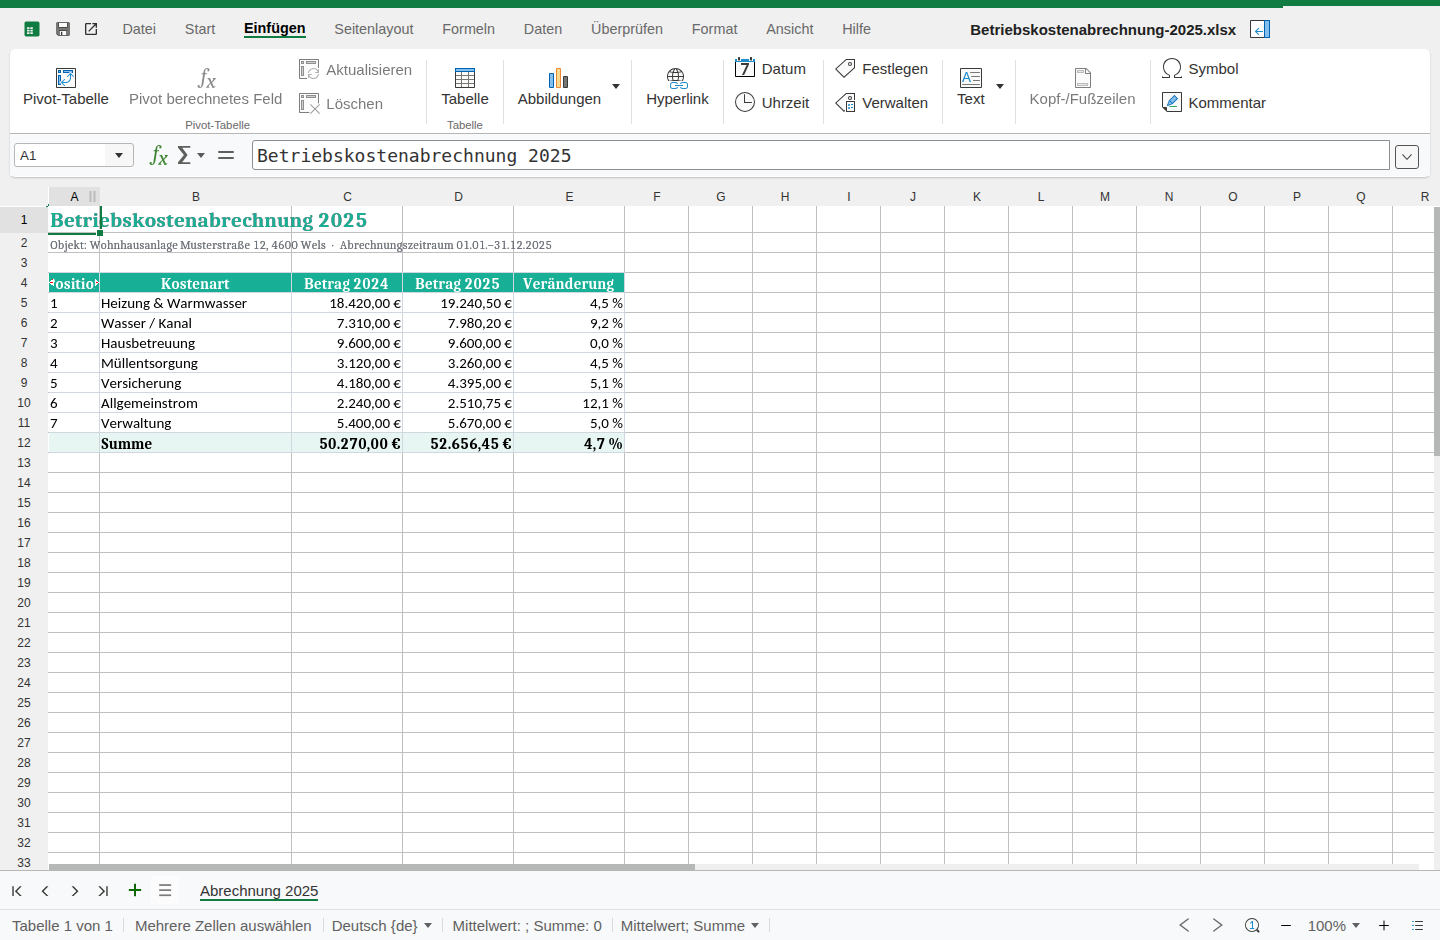
Task: Go to first sheet arrow
Action: pyautogui.click(x=17, y=890)
